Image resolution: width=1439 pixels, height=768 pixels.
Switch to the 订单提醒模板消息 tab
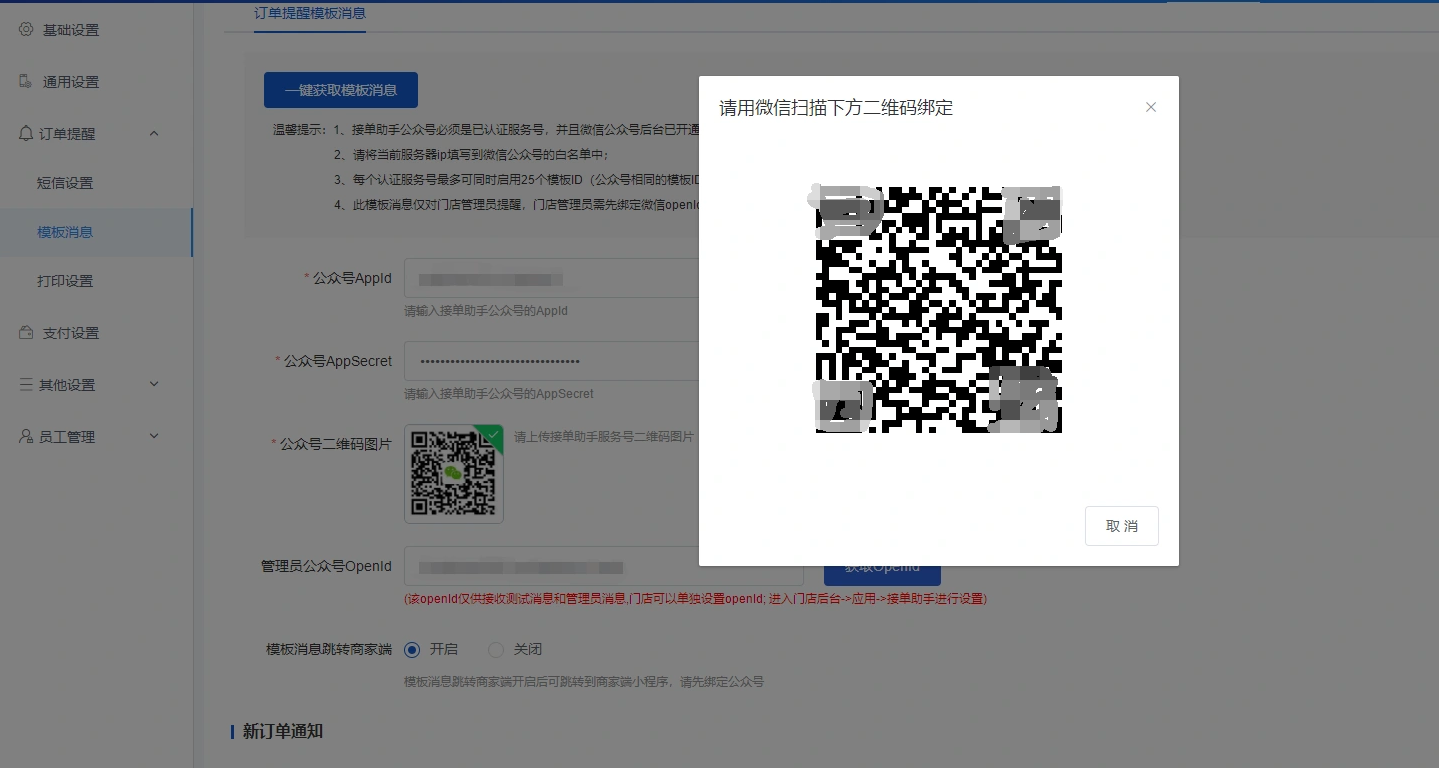(310, 14)
